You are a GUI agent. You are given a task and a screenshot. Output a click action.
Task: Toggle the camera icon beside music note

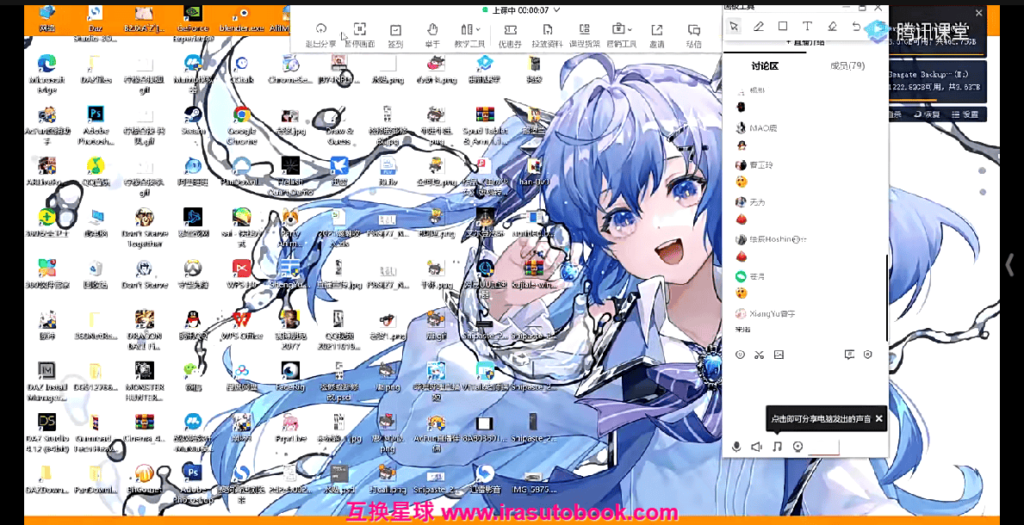[797, 447]
